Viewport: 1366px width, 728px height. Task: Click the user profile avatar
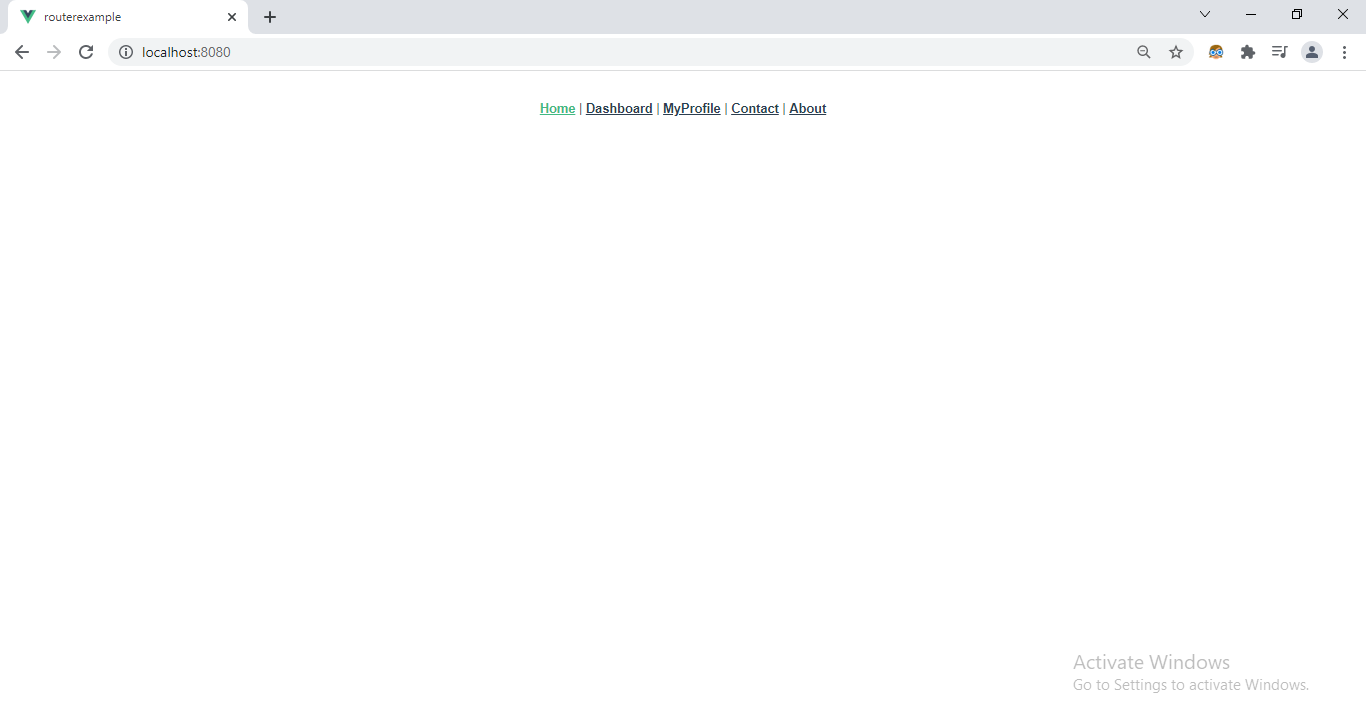click(1312, 52)
